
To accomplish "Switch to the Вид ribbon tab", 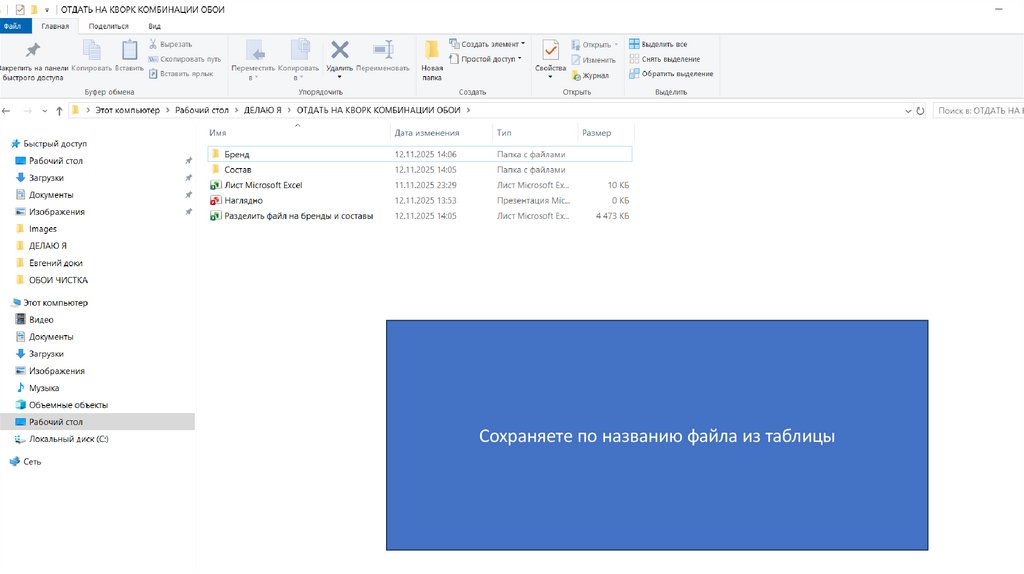I will (x=154, y=26).
